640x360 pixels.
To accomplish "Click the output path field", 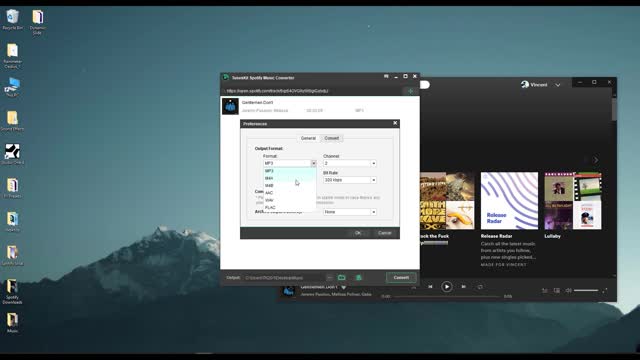I will (284, 278).
